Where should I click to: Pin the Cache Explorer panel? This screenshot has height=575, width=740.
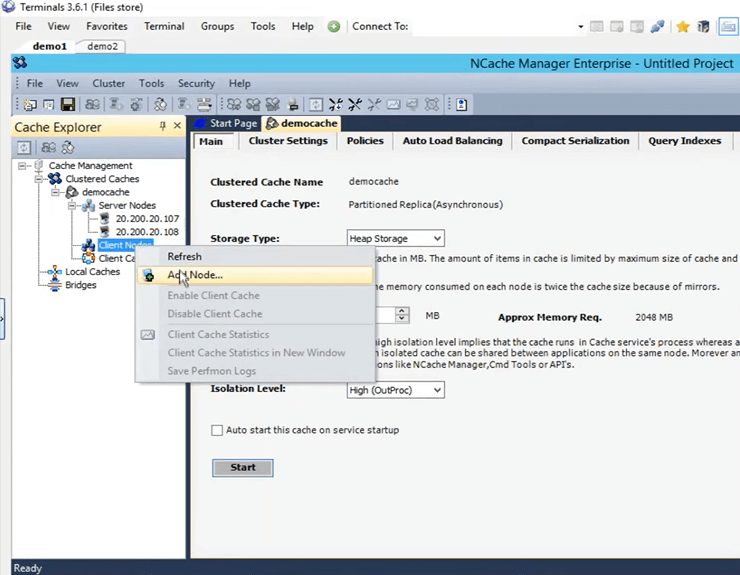click(x=163, y=126)
